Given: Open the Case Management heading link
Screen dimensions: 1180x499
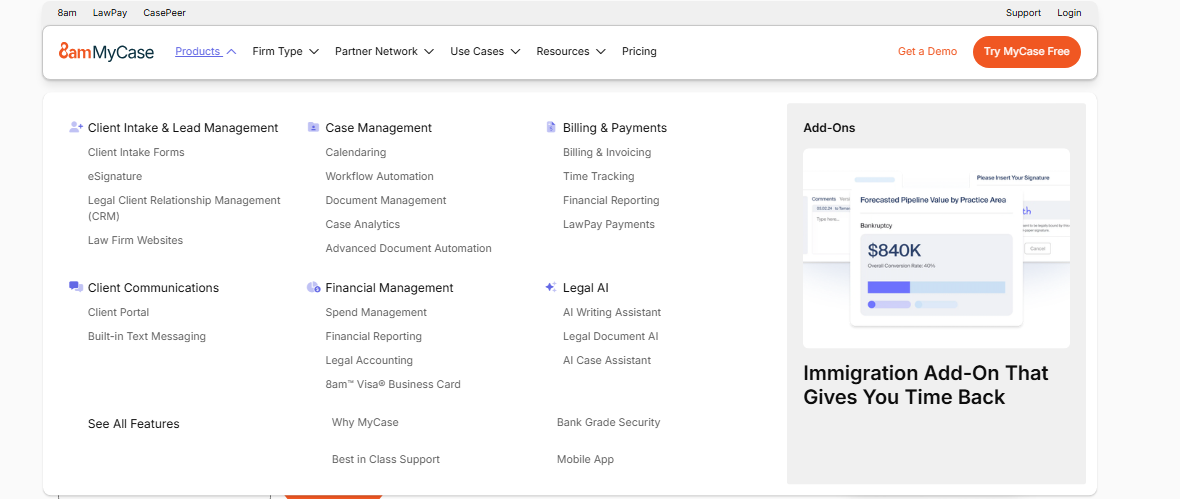Looking at the screenshot, I should coord(379,128).
